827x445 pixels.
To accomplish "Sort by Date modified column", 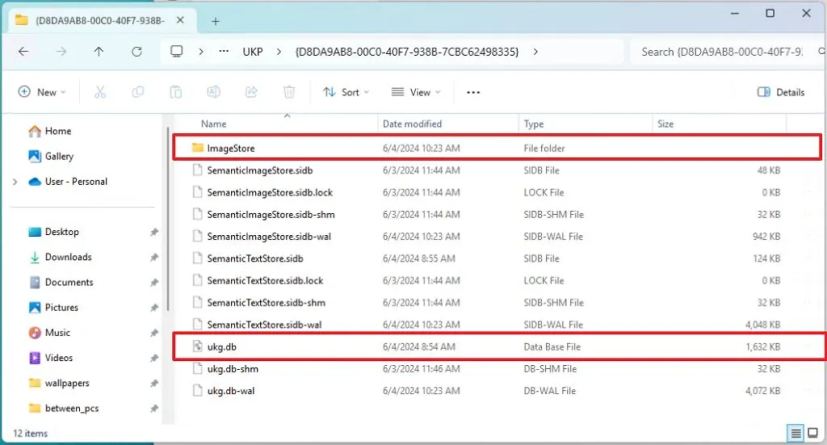I will click(412, 124).
